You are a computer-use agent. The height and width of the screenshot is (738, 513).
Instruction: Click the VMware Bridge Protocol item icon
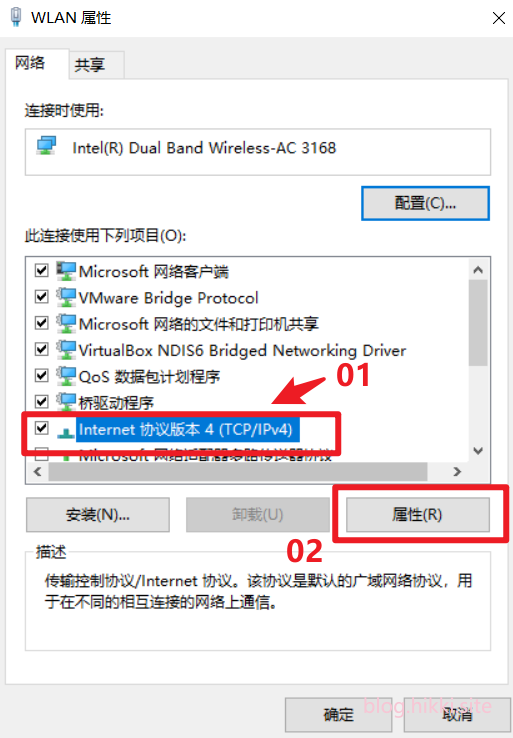[66, 297]
